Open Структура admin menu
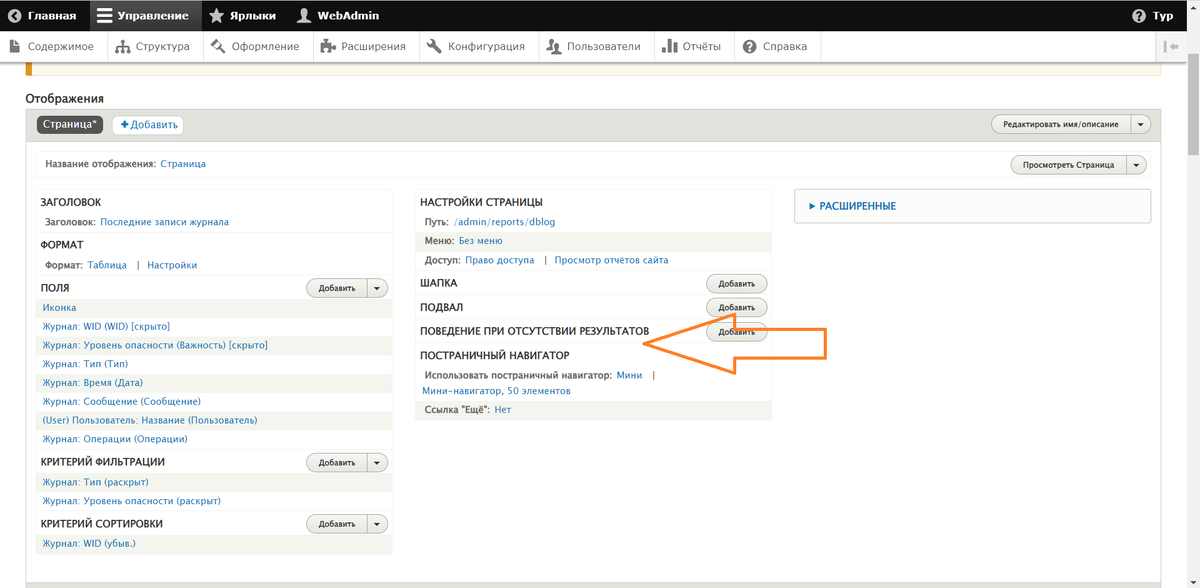The height and width of the screenshot is (588, 1200). point(152,46)
